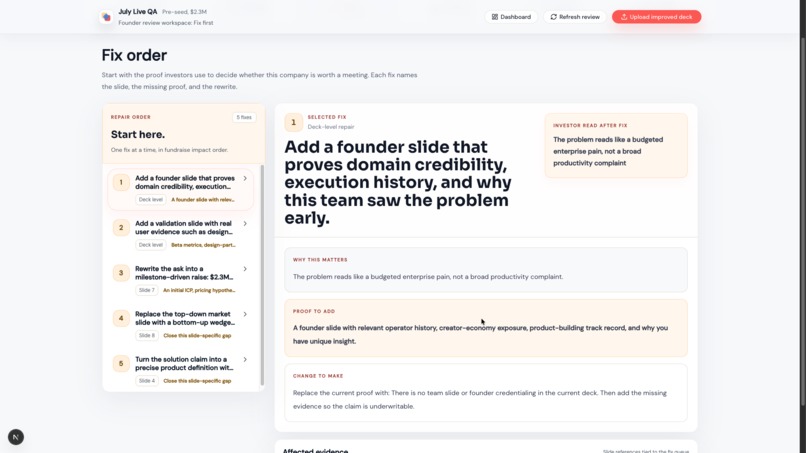
Task: Click the Affected evidence heading
Action: tap(315, 450)
